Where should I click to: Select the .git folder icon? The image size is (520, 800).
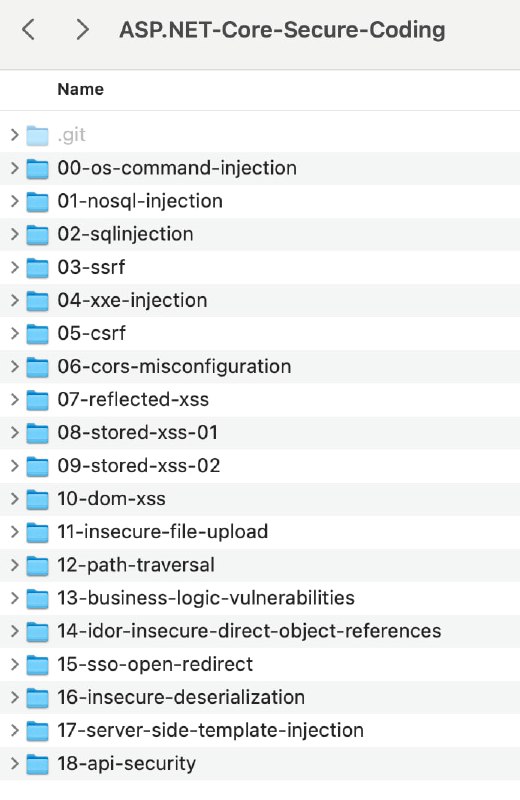[x=37, y=135]
